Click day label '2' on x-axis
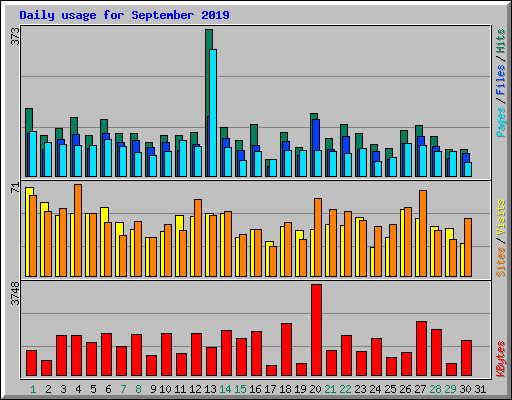 [x=48, y=389]
